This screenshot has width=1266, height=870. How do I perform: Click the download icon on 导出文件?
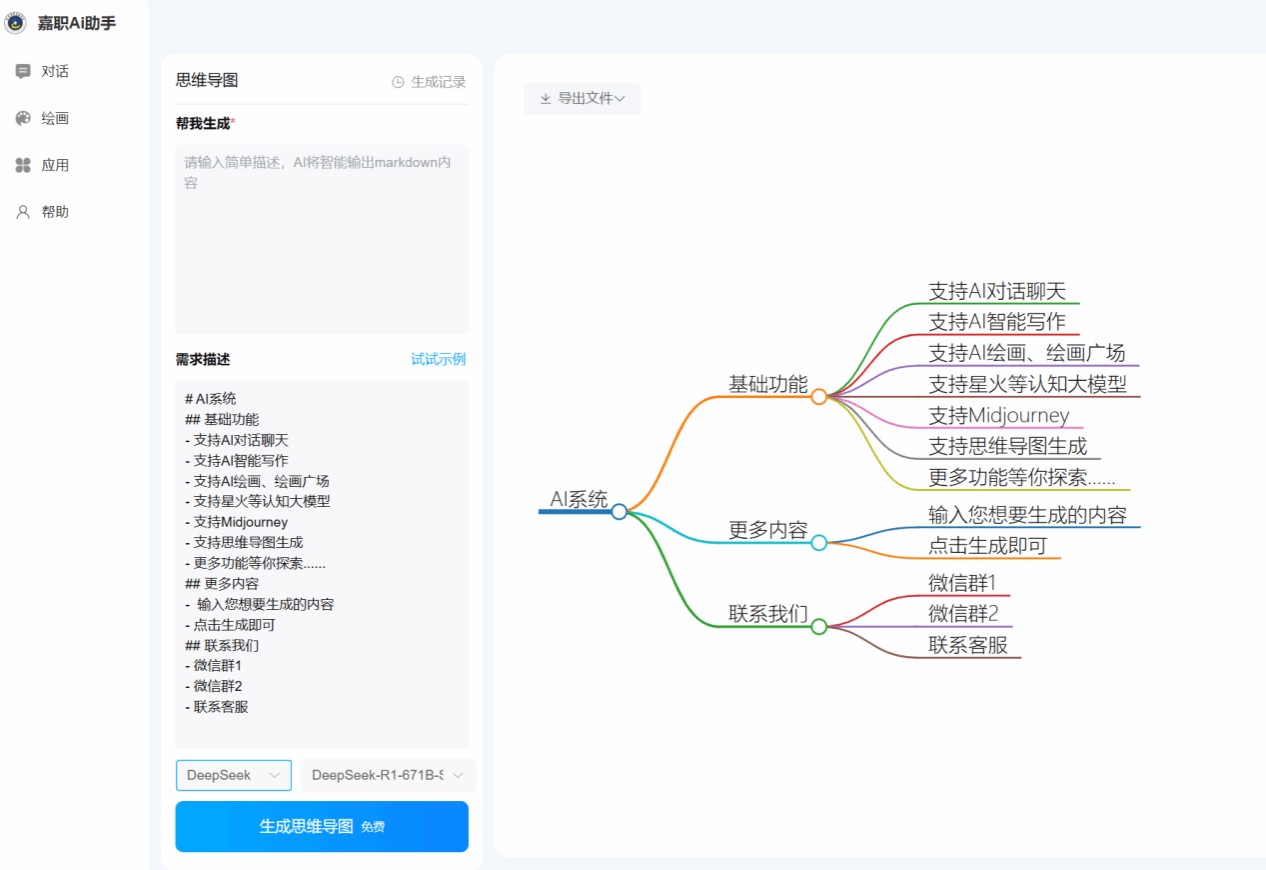pos(545,98)
